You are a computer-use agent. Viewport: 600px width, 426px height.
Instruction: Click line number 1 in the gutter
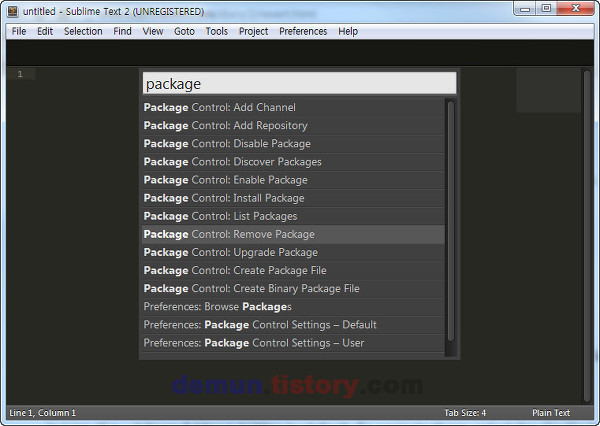[x=20, y=74]
